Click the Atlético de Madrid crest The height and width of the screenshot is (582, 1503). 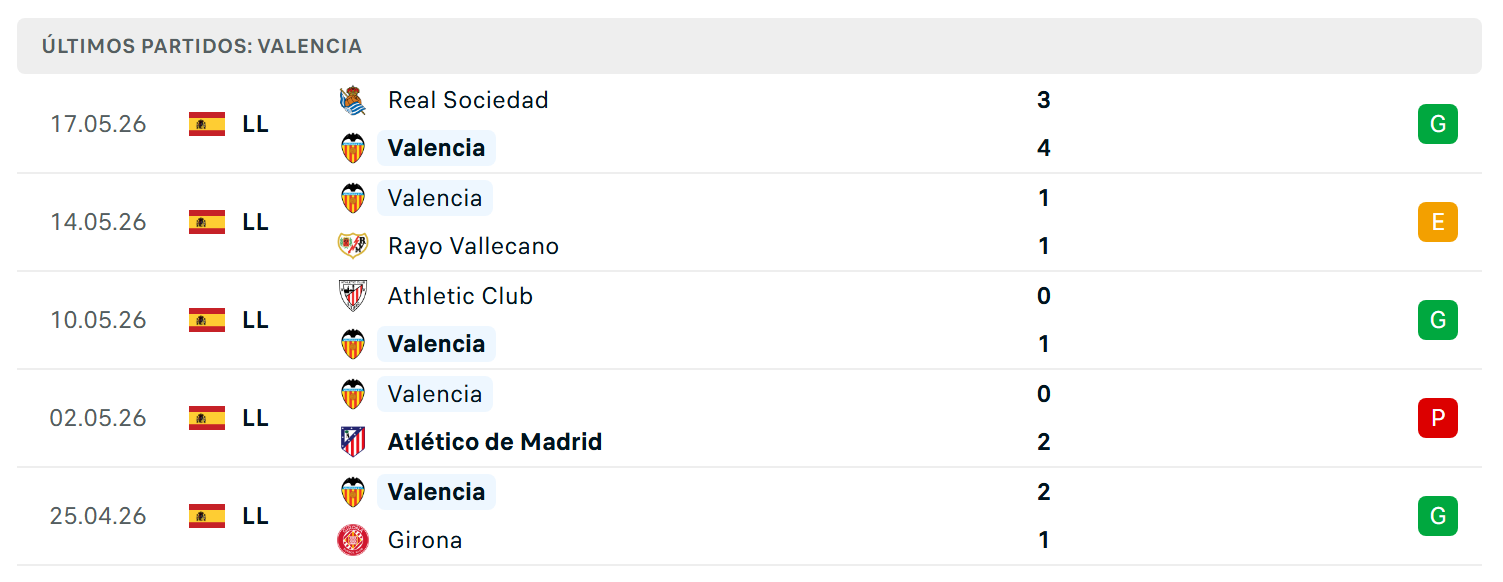353,442
